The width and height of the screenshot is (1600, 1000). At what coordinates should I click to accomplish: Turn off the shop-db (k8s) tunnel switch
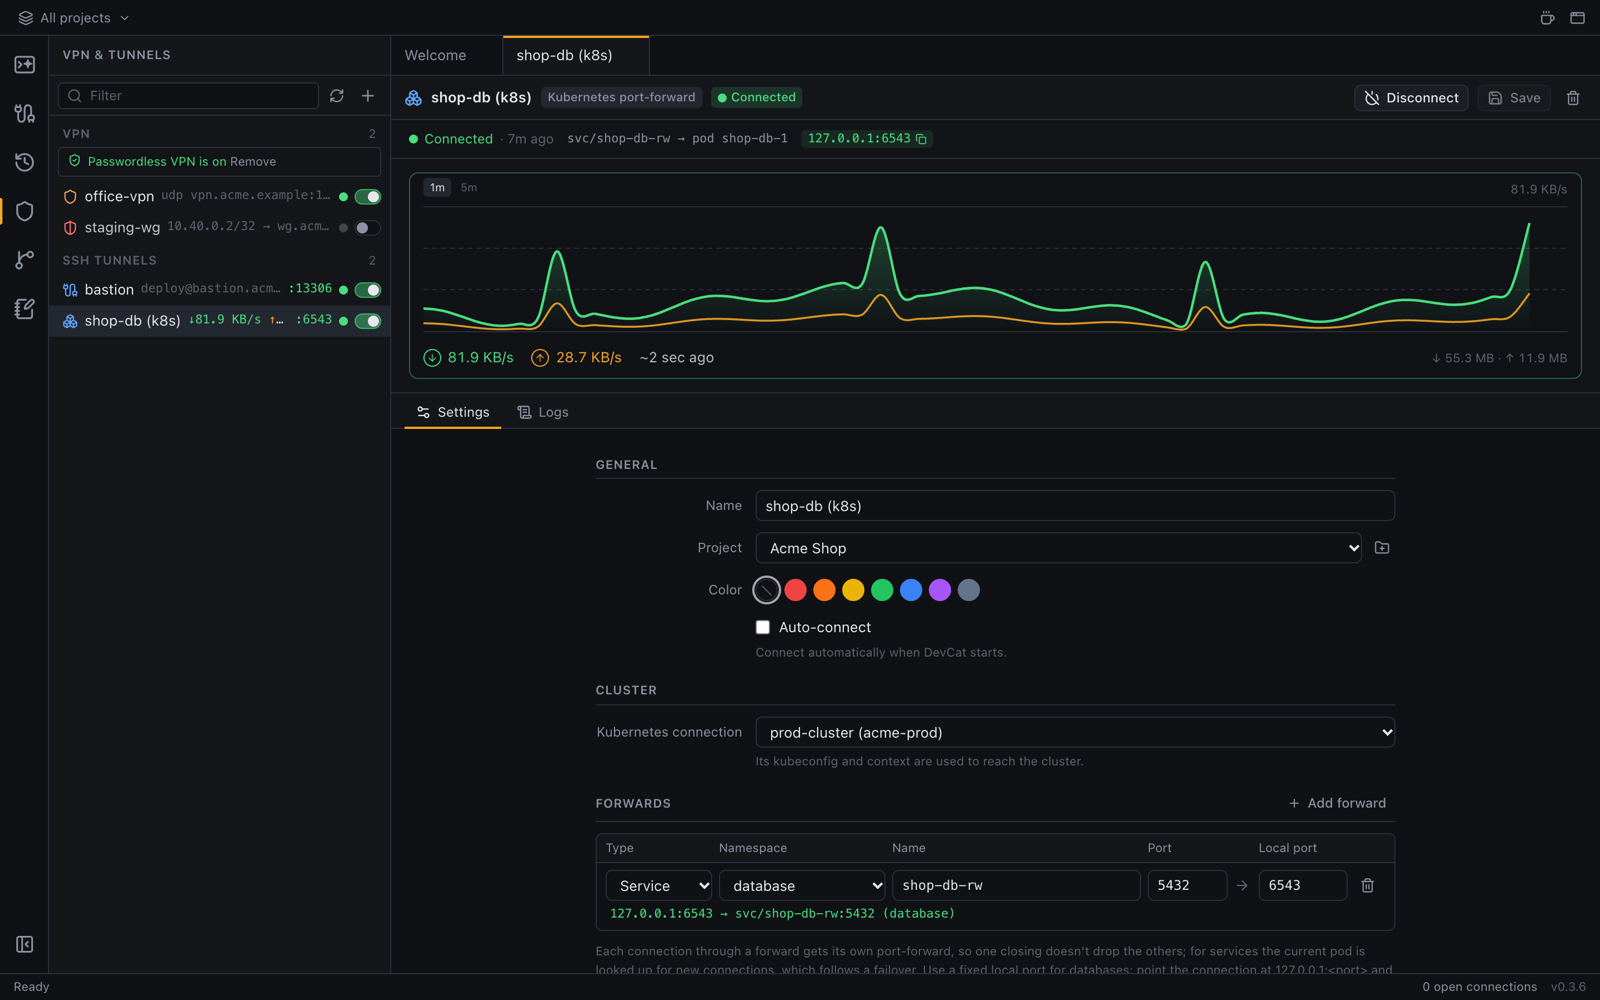tap(368, 321)
